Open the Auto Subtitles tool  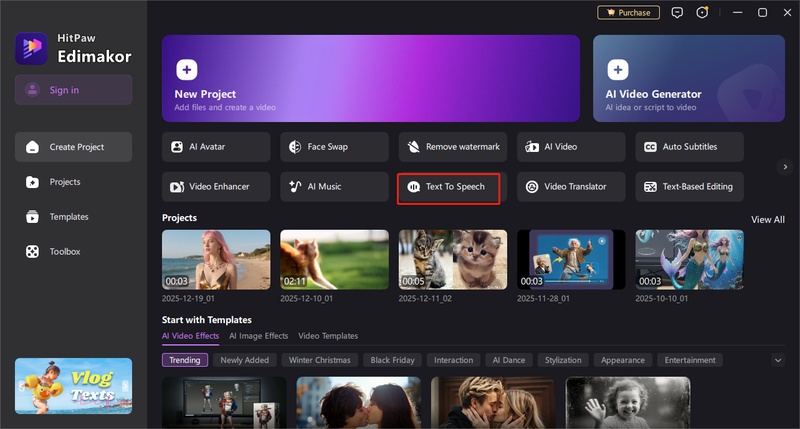pos(689,147)
